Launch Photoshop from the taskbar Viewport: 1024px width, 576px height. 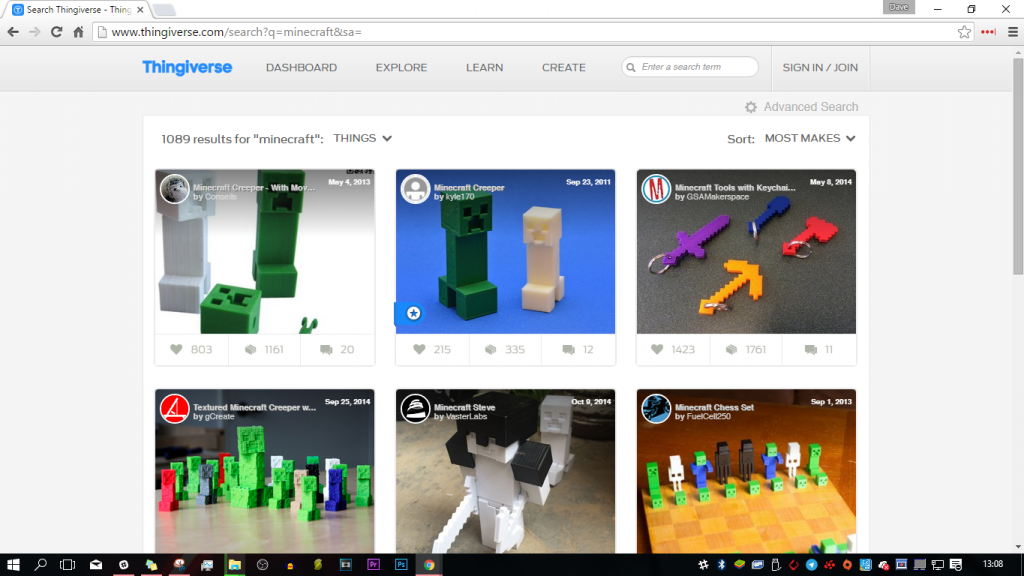coord(401,565)
